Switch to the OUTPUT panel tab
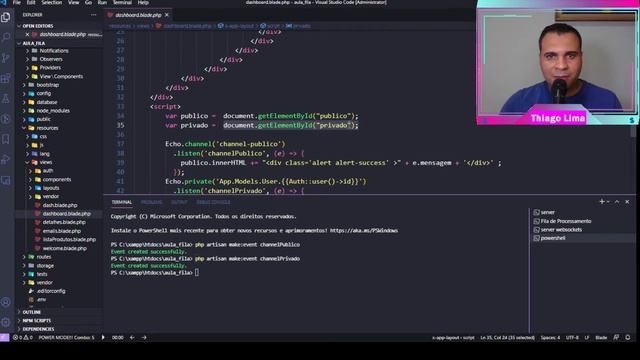This screenshot has width=640, height=360. pyautogui.click(x=179, y=202)
